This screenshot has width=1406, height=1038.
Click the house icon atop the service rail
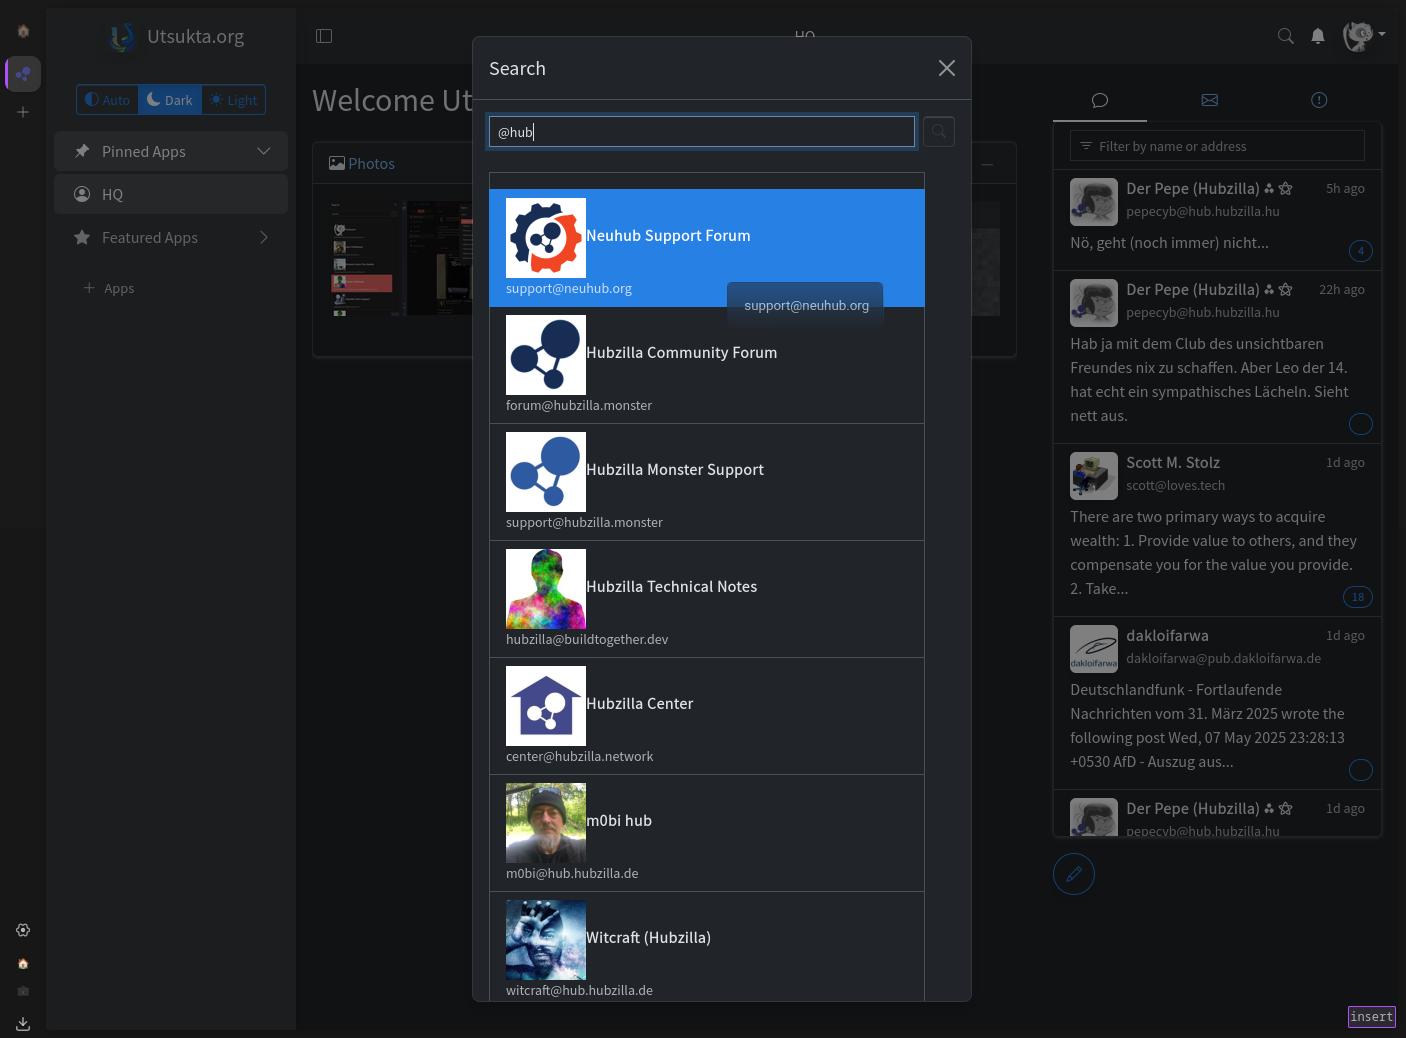[23, 31]
